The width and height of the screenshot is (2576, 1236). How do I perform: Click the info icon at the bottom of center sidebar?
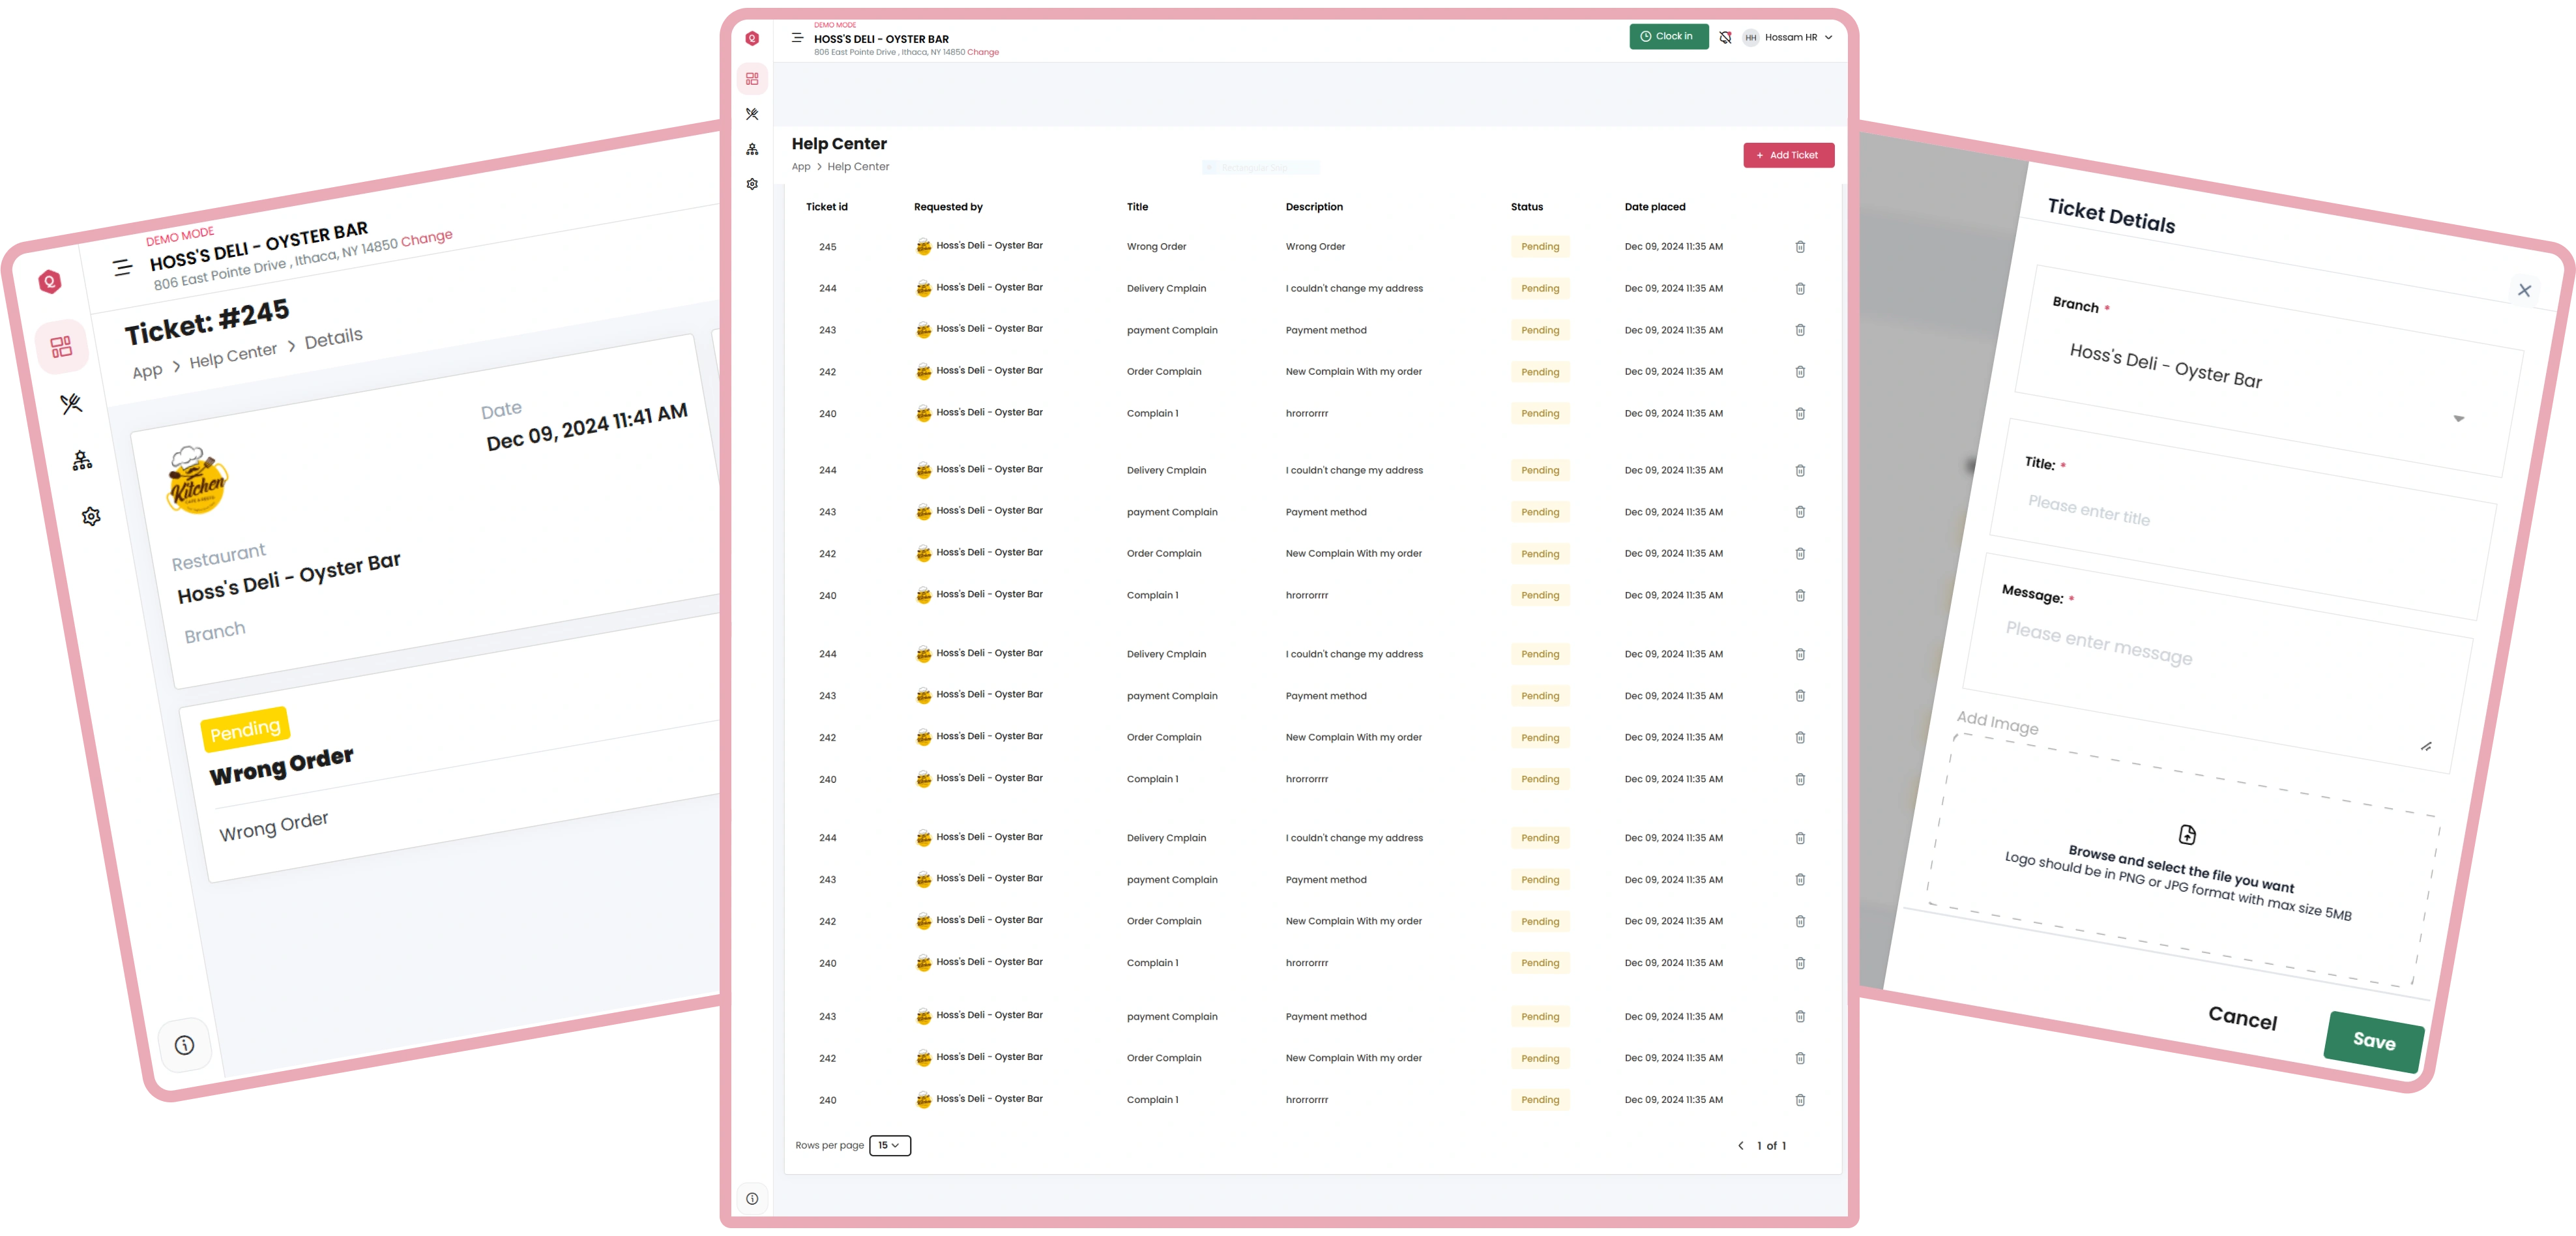(x=752, y=1198)
